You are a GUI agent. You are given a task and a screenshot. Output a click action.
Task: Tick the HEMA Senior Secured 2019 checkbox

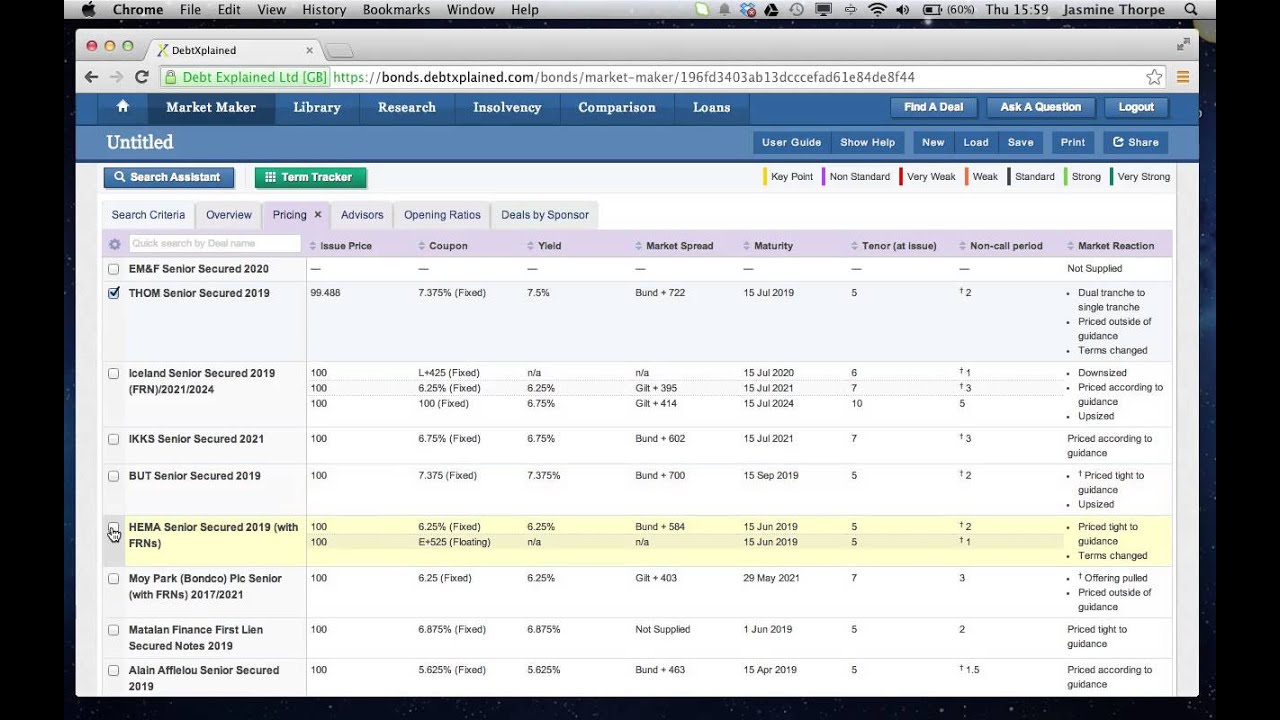click(113, 527)
